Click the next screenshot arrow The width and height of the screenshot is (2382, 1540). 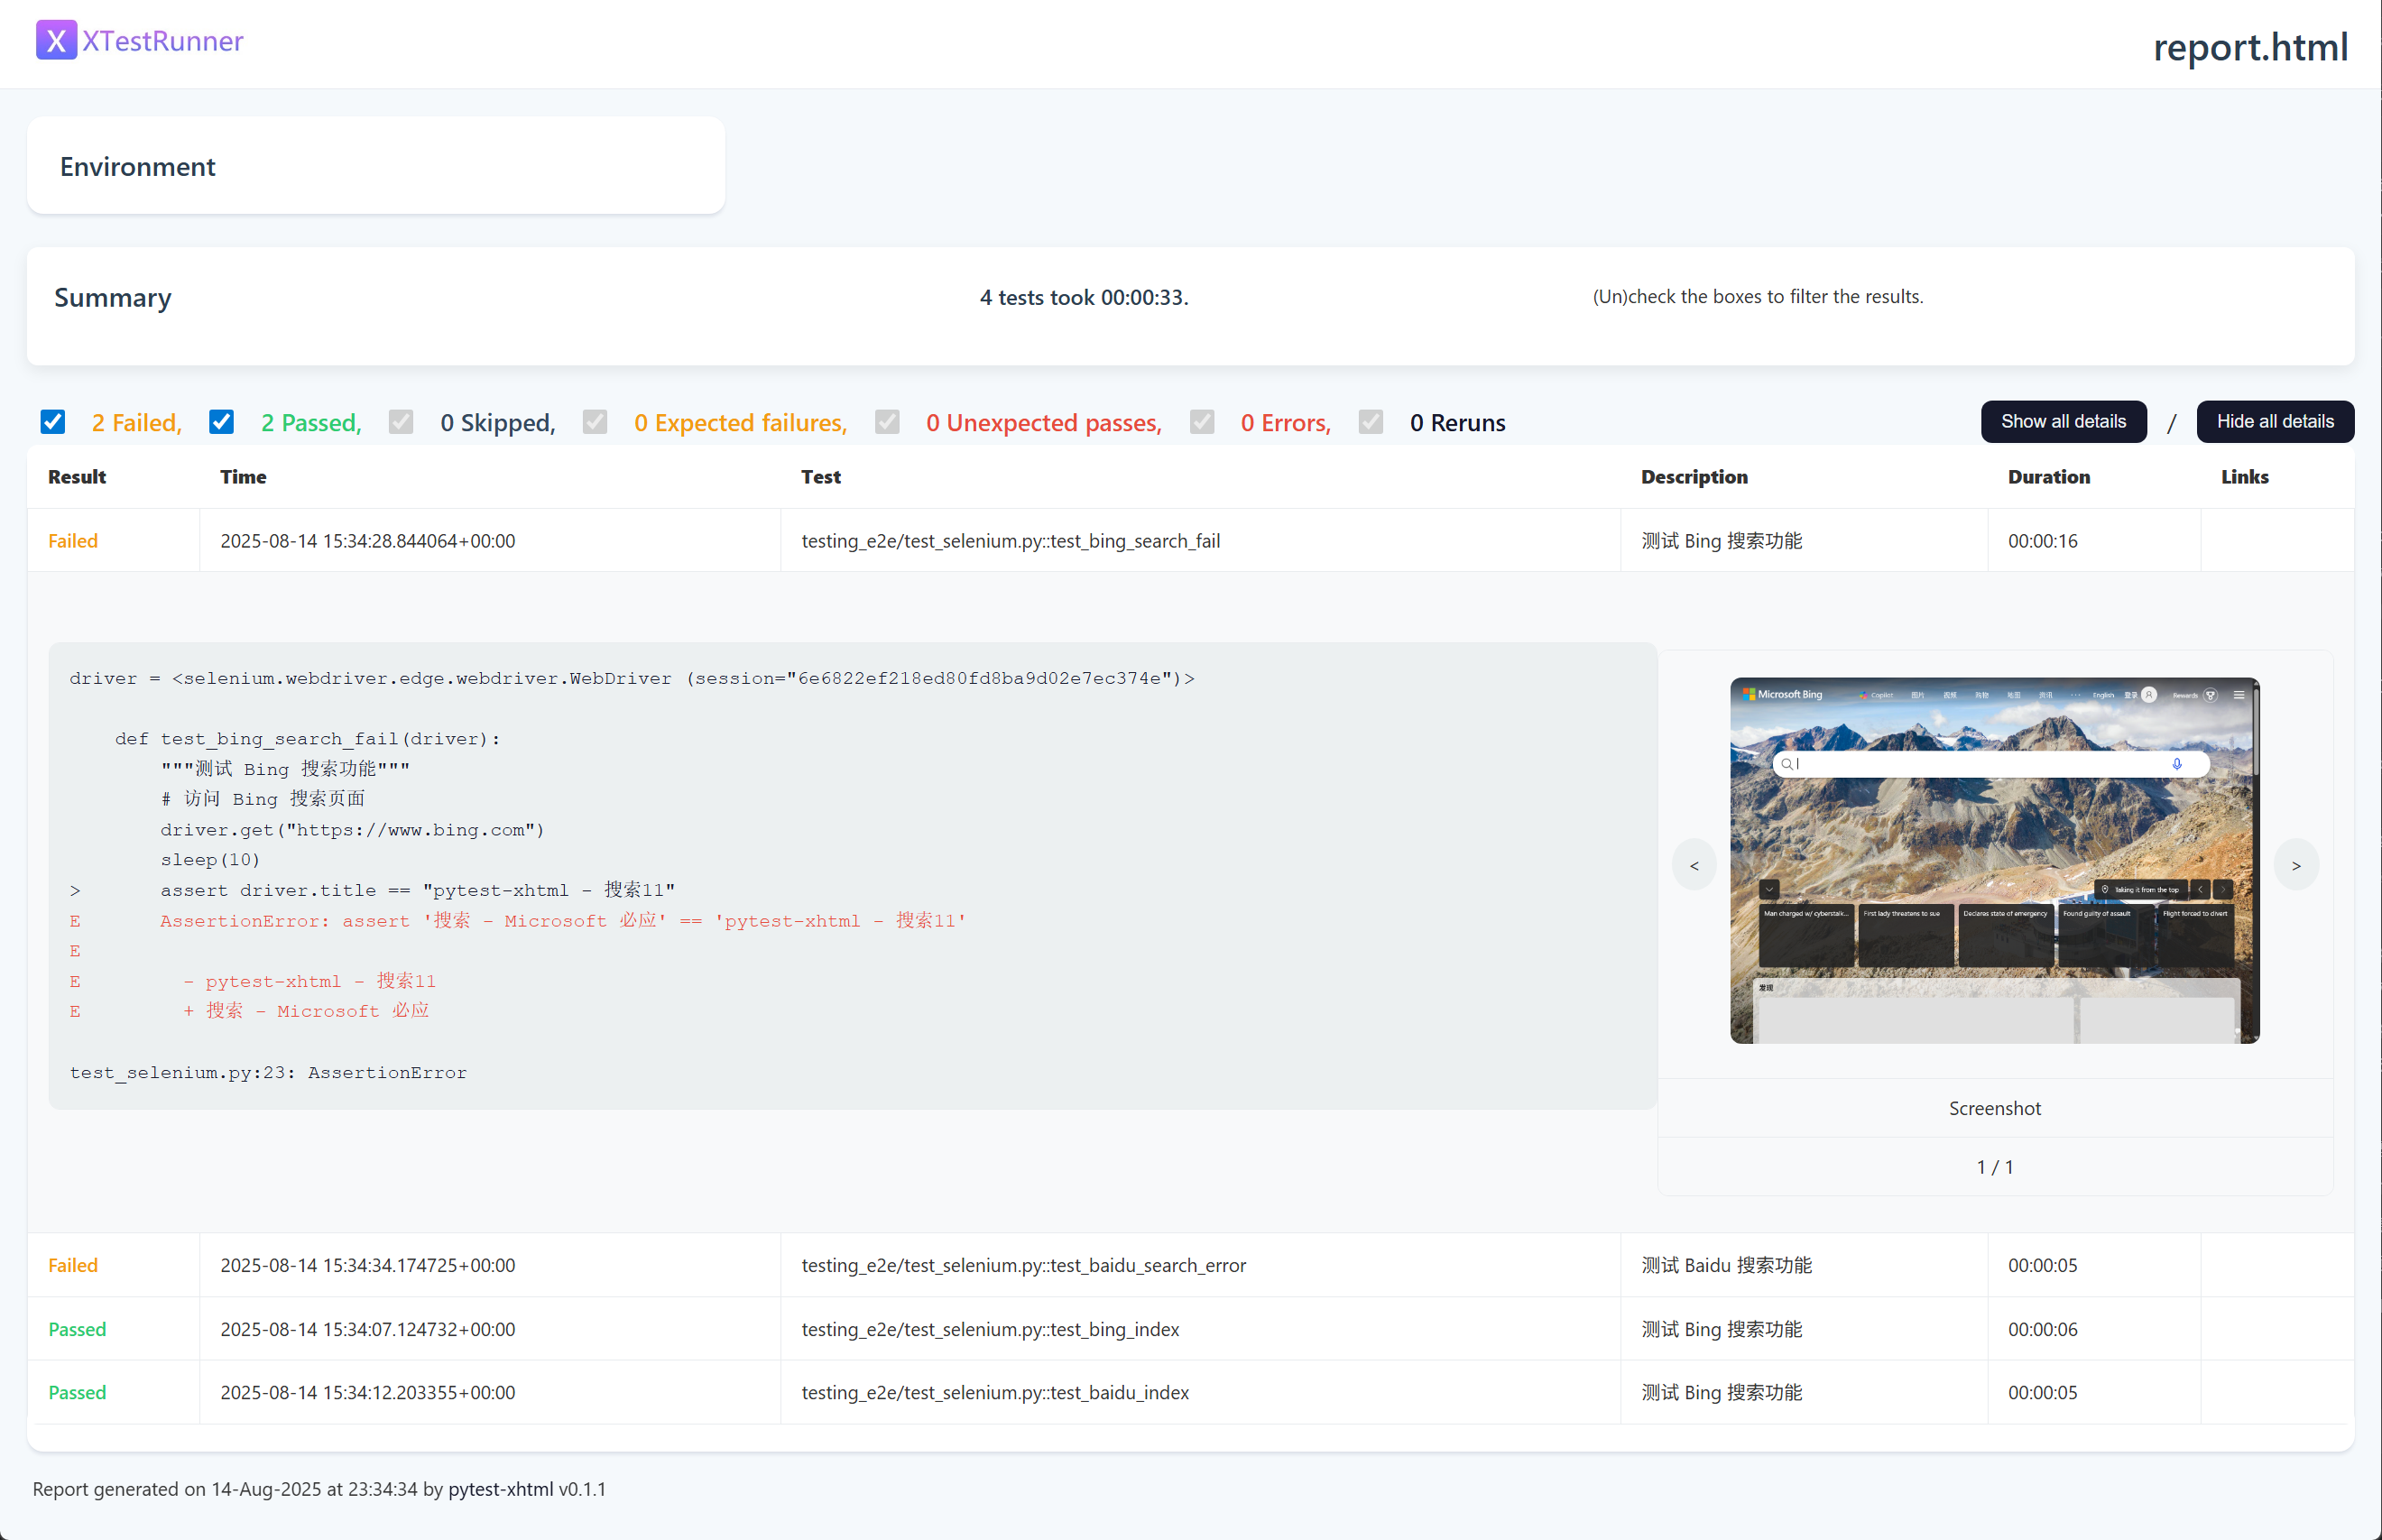tap(2296, 865)
